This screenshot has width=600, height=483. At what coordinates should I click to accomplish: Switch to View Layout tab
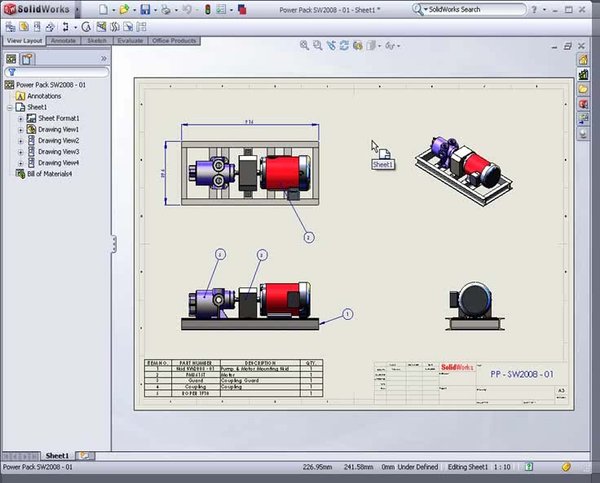[x=24, y=41]
